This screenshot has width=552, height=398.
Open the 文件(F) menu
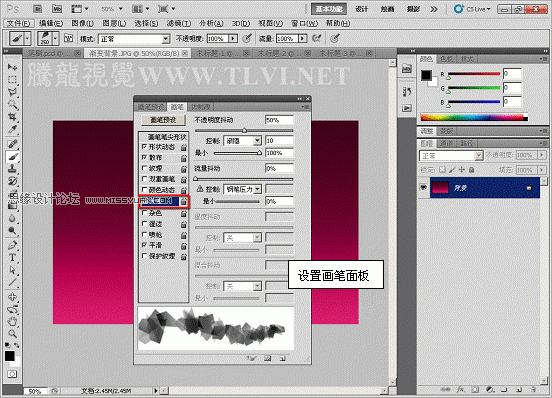19,23
